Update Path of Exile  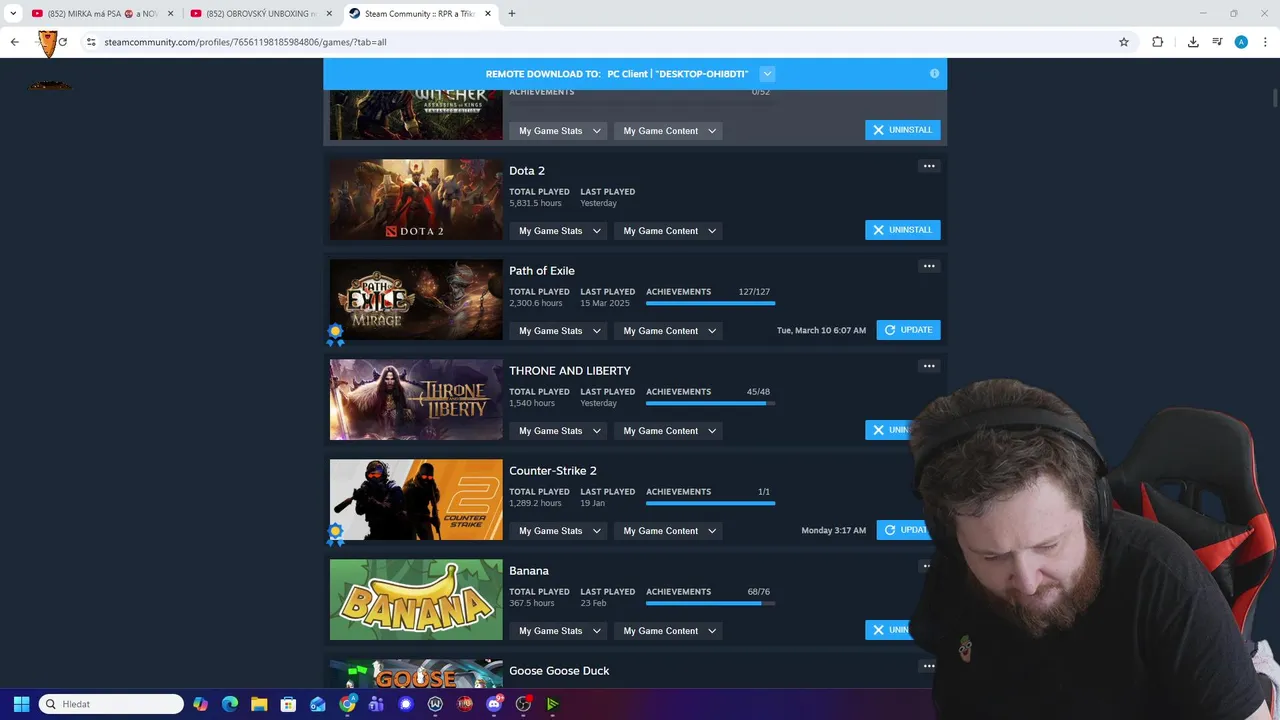tap(908, 330)
